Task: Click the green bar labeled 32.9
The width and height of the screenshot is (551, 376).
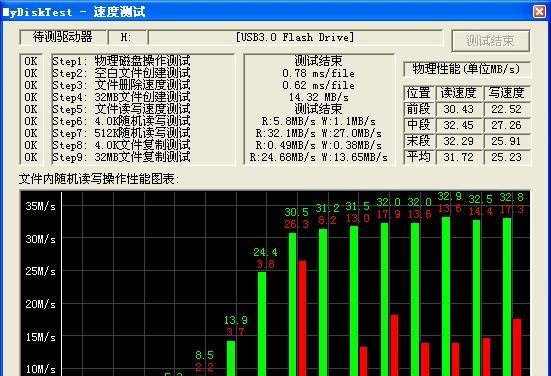Action: (x=446, y=296)
